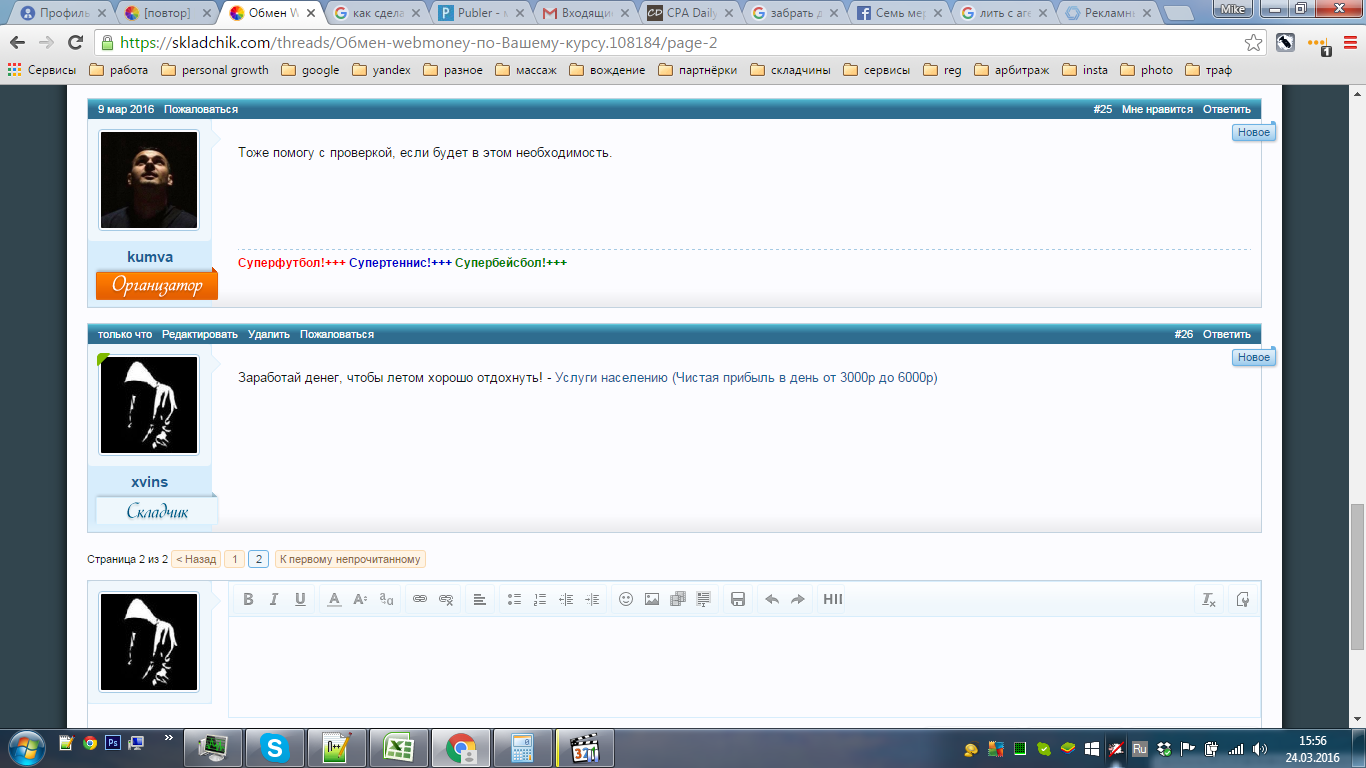The height and width of the screenshot is (768, 1366).
Task: Insert media using the editor toolbar
Action: pos(678,599)
